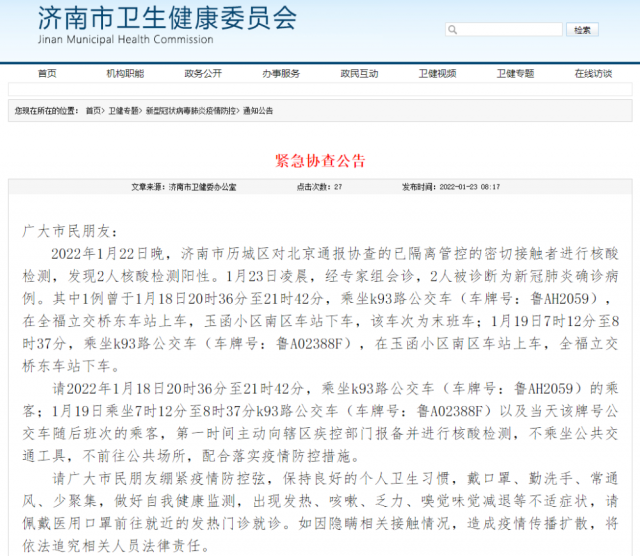This screenshot has height=556, width=640.
Task: Click the 检索 search button
Action: [582, 29]
